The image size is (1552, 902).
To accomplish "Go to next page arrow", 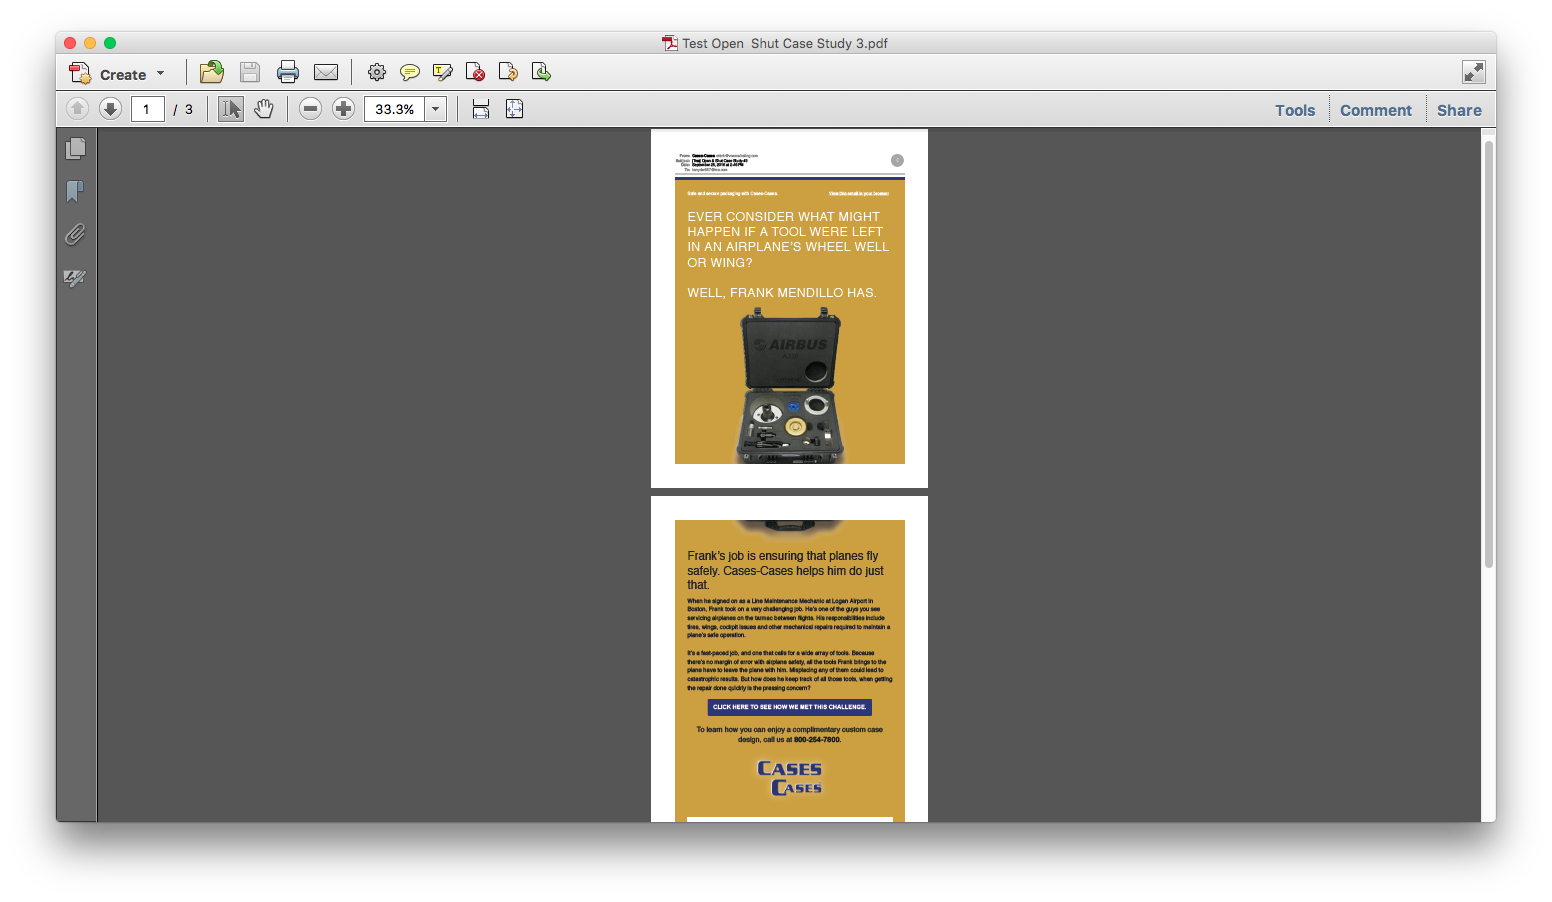I will point(110,109).
